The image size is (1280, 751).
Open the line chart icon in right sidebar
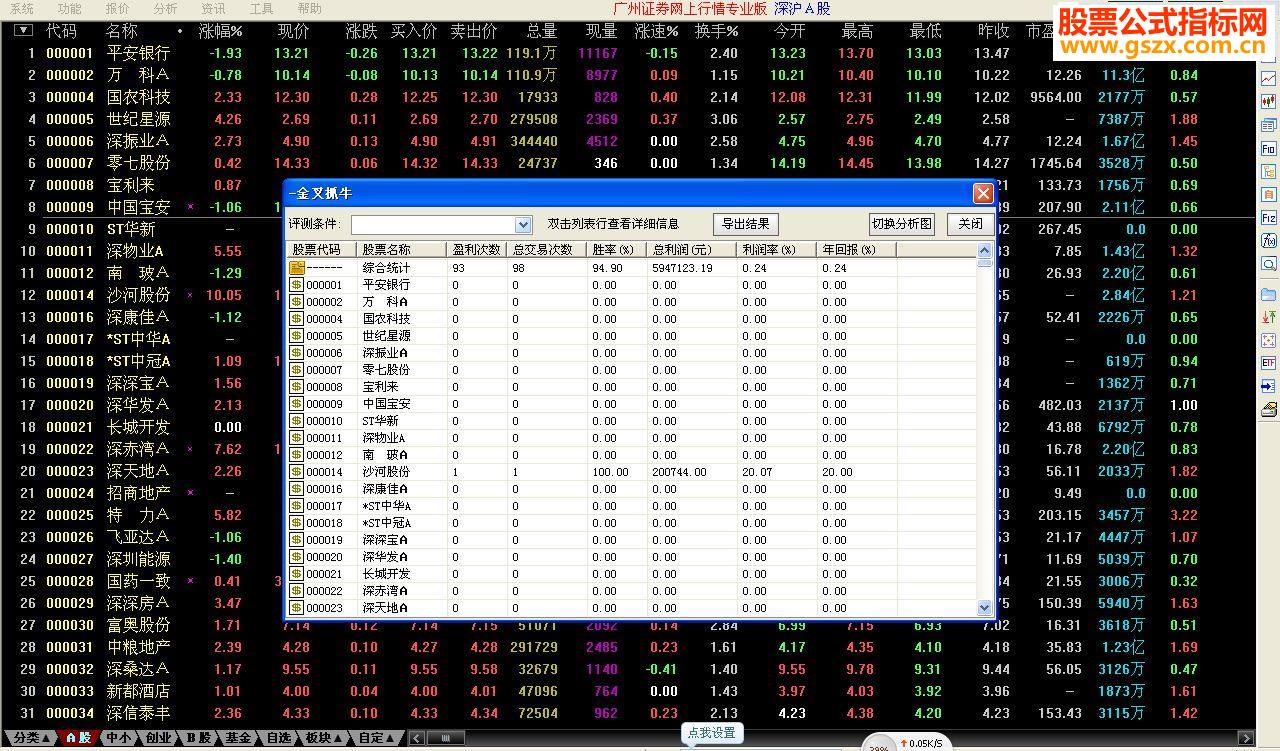tap(1268, 78)
